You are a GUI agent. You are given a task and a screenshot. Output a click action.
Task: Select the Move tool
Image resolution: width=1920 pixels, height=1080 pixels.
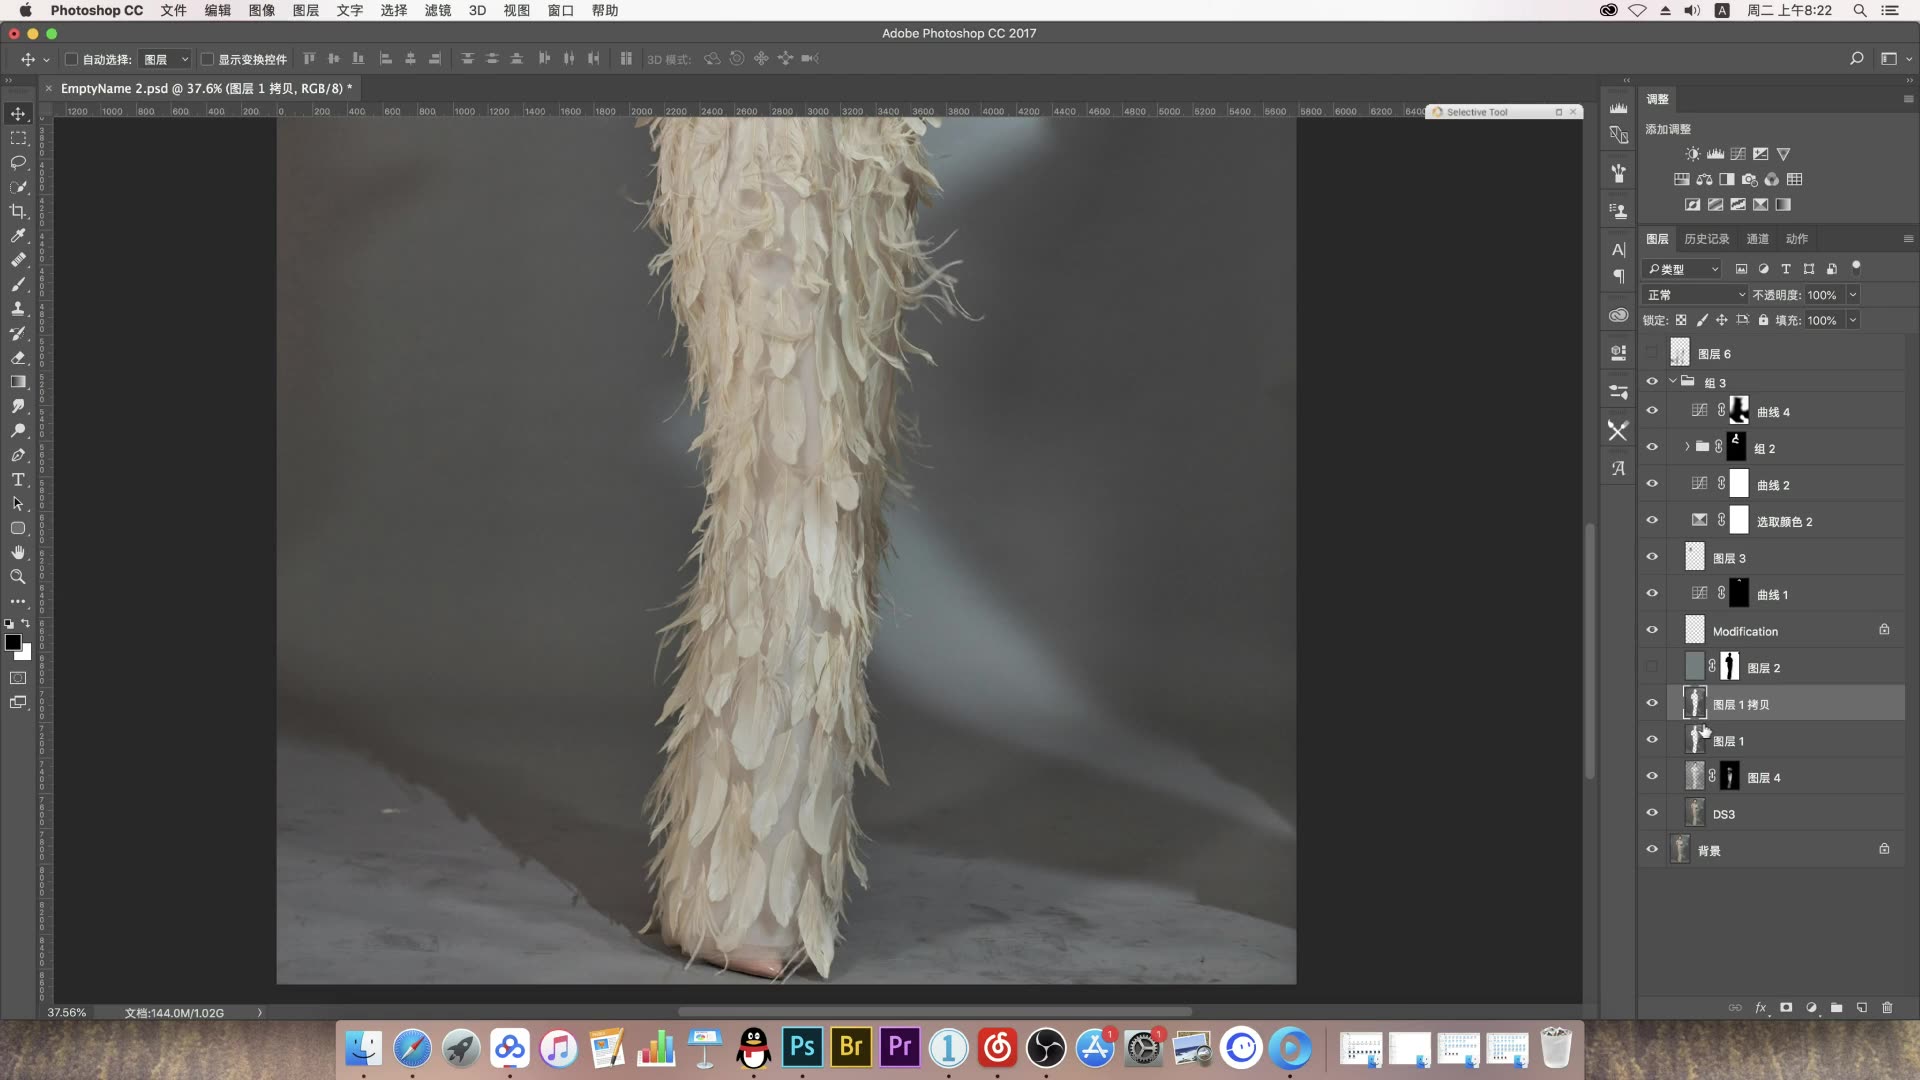pyautogui.click(x=18, y=114)
